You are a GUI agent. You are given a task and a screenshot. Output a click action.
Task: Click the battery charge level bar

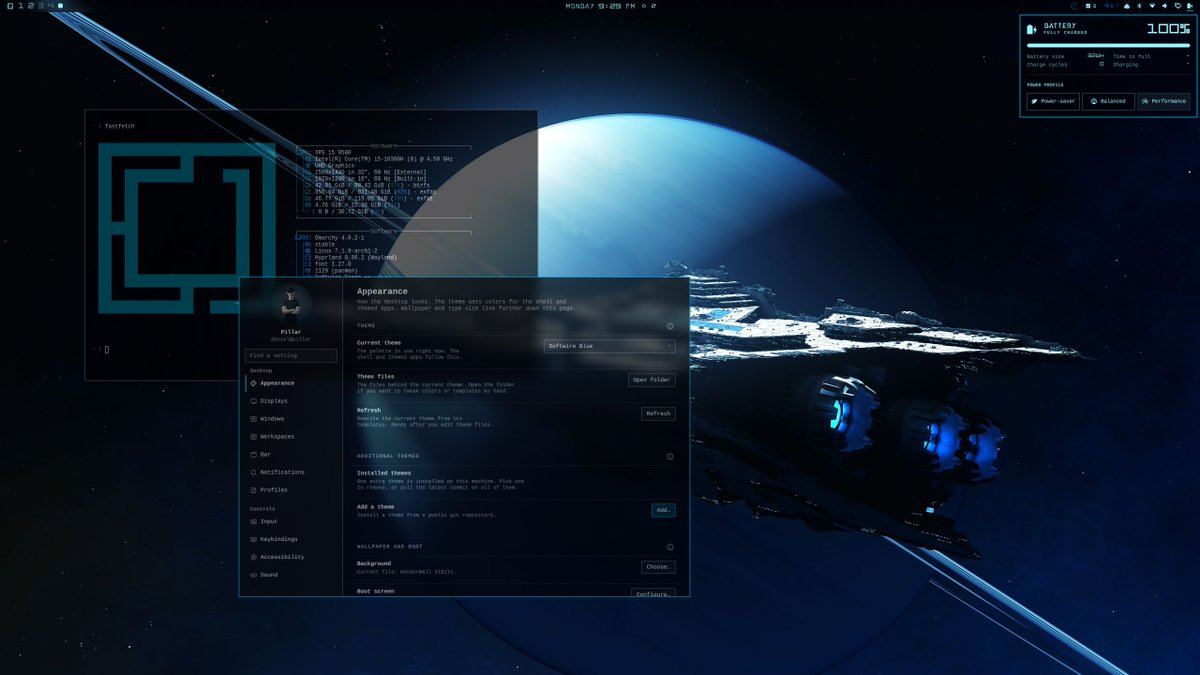tap(1108, 45)
